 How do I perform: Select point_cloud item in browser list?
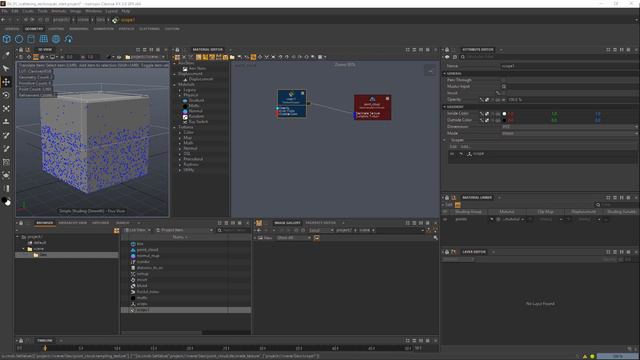point(147,250)
